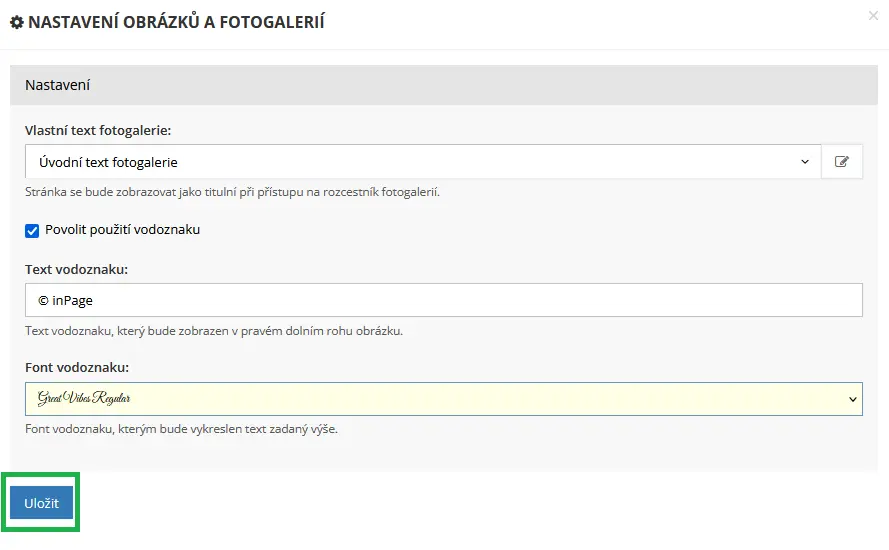
Task: Click the 'Povolit použití vodoznaku' label text
Action: (122, 230)
